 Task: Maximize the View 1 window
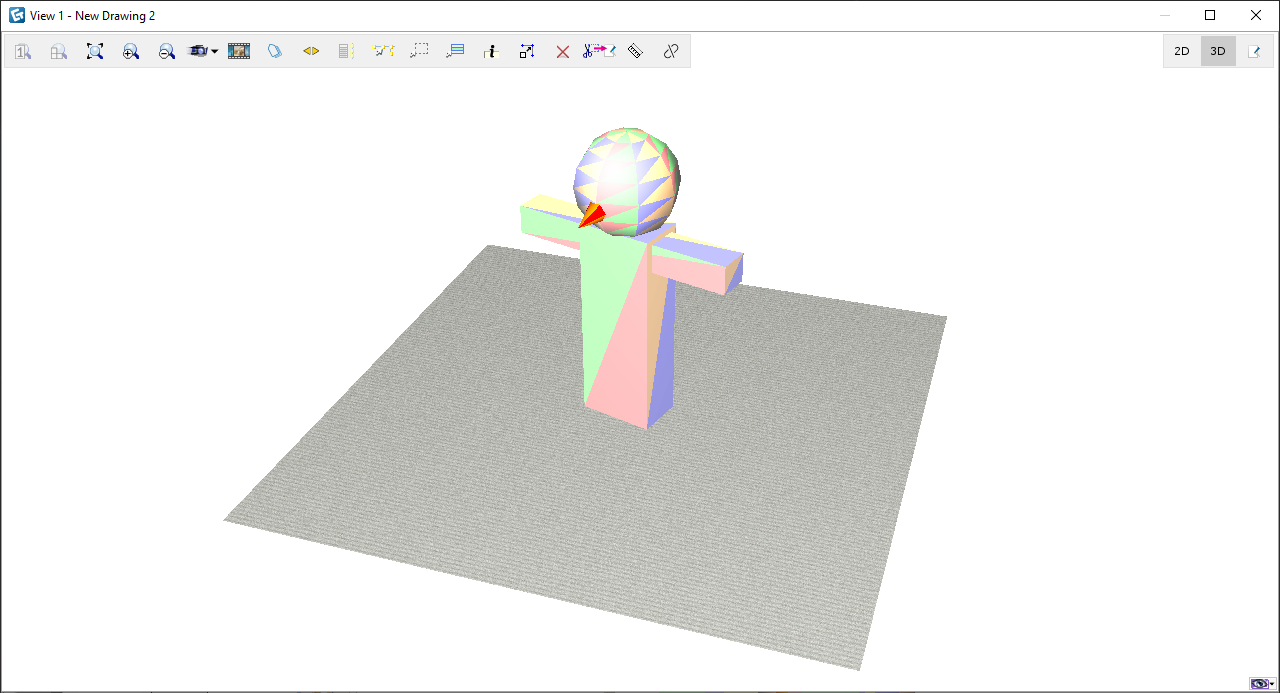[x=1210, y=15]
